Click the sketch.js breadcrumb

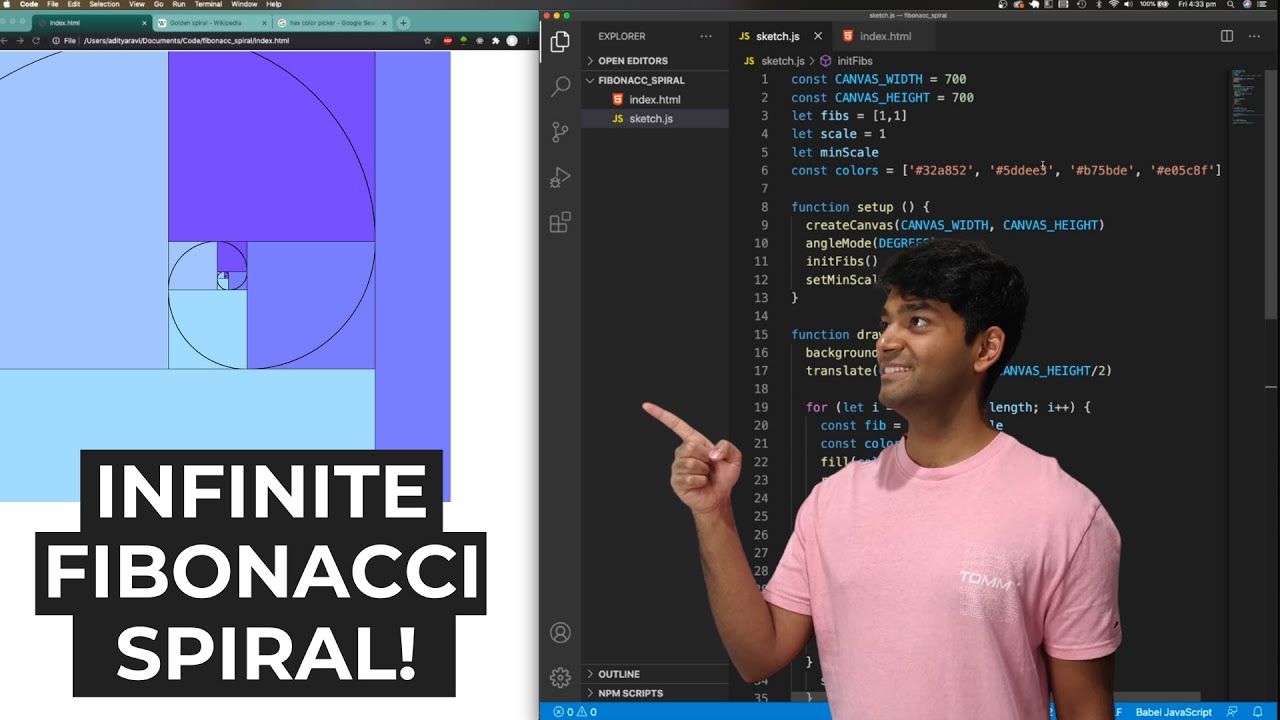tap(783, 61)
